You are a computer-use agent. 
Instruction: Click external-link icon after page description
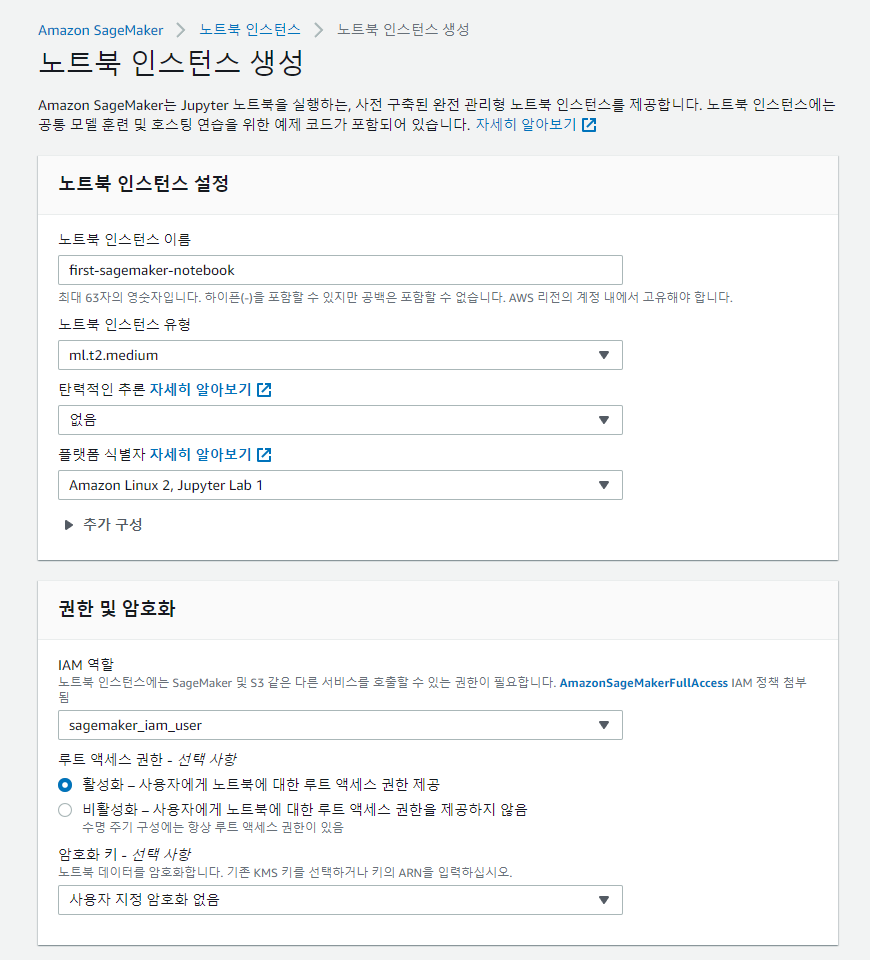589,125
